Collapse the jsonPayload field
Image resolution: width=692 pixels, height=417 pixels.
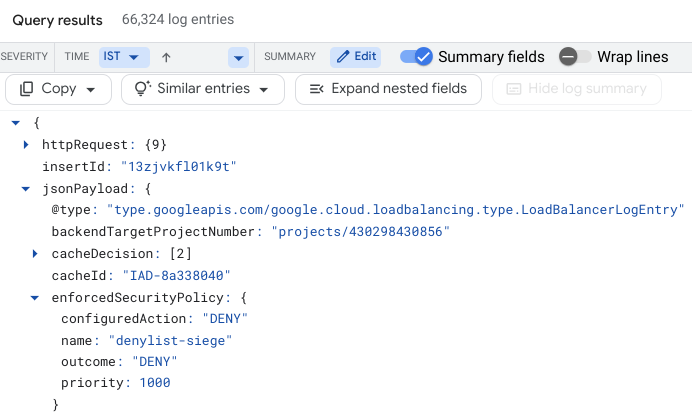click(x=26, y=189)
